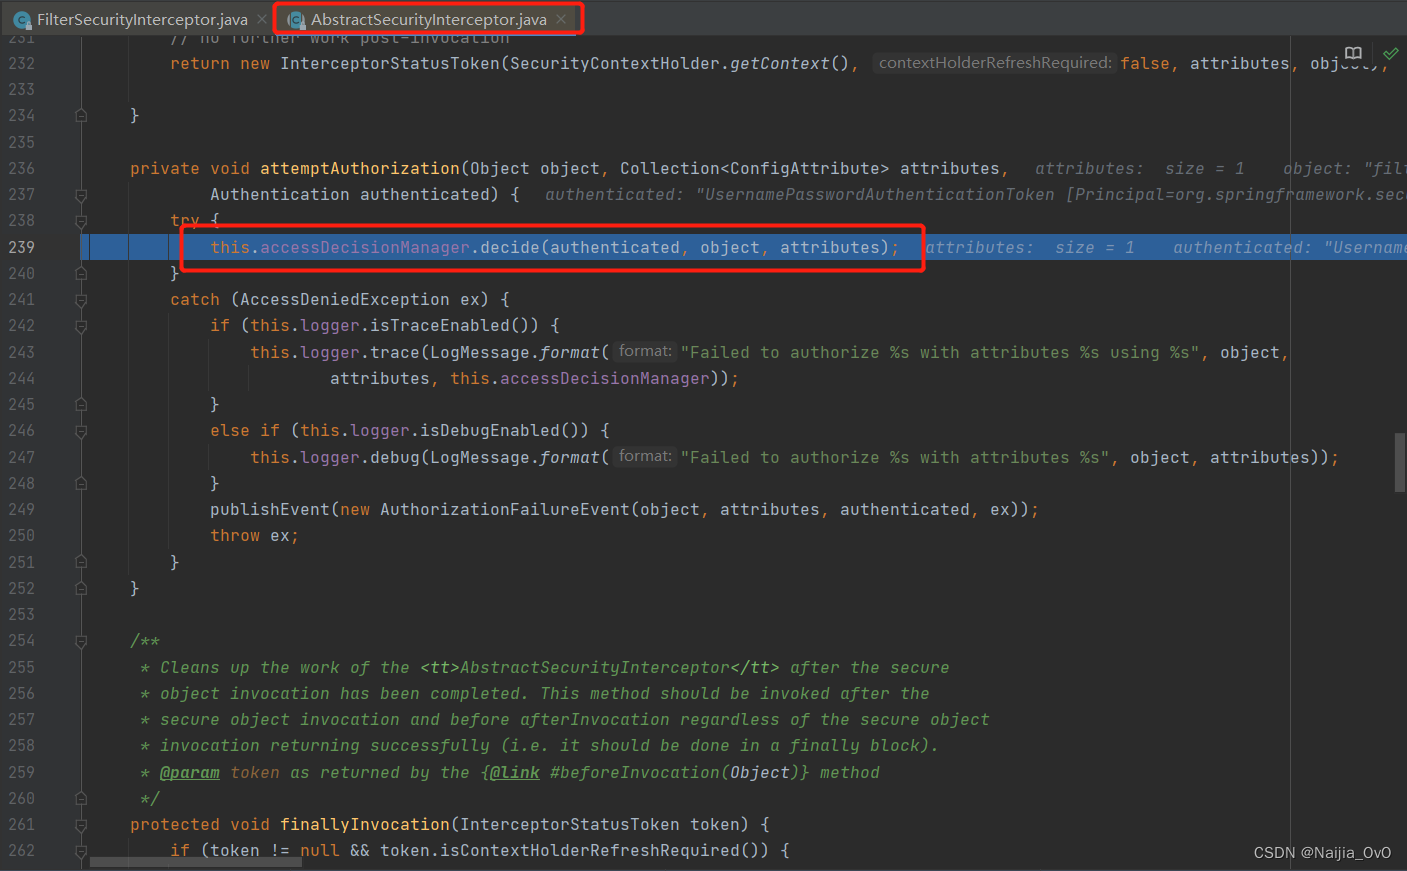
Task: Toggle Reader Mode book icon
Action: pyautogui.click(x=1353, y=53)
